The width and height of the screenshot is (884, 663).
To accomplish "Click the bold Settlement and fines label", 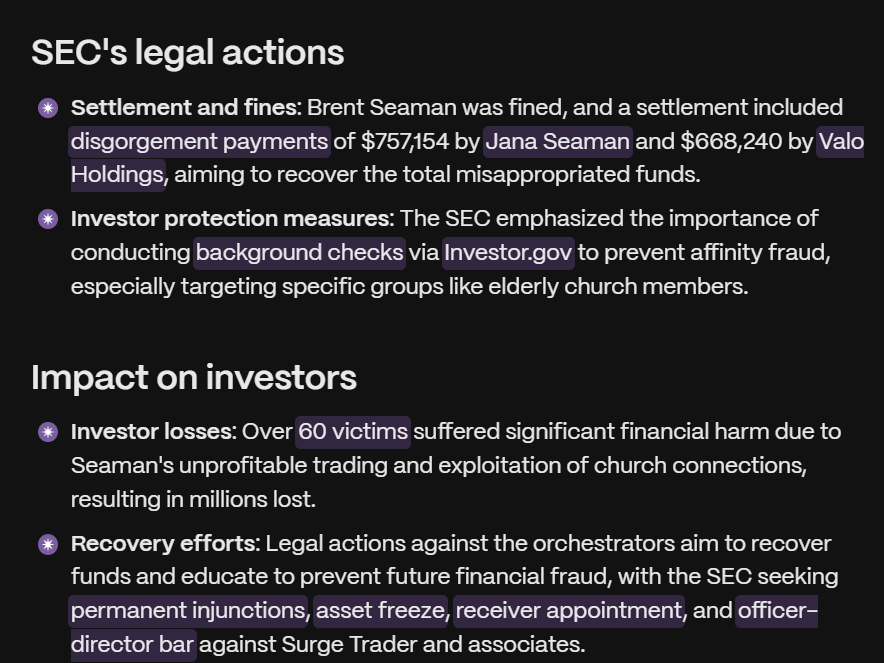I will tap(187, 108).
